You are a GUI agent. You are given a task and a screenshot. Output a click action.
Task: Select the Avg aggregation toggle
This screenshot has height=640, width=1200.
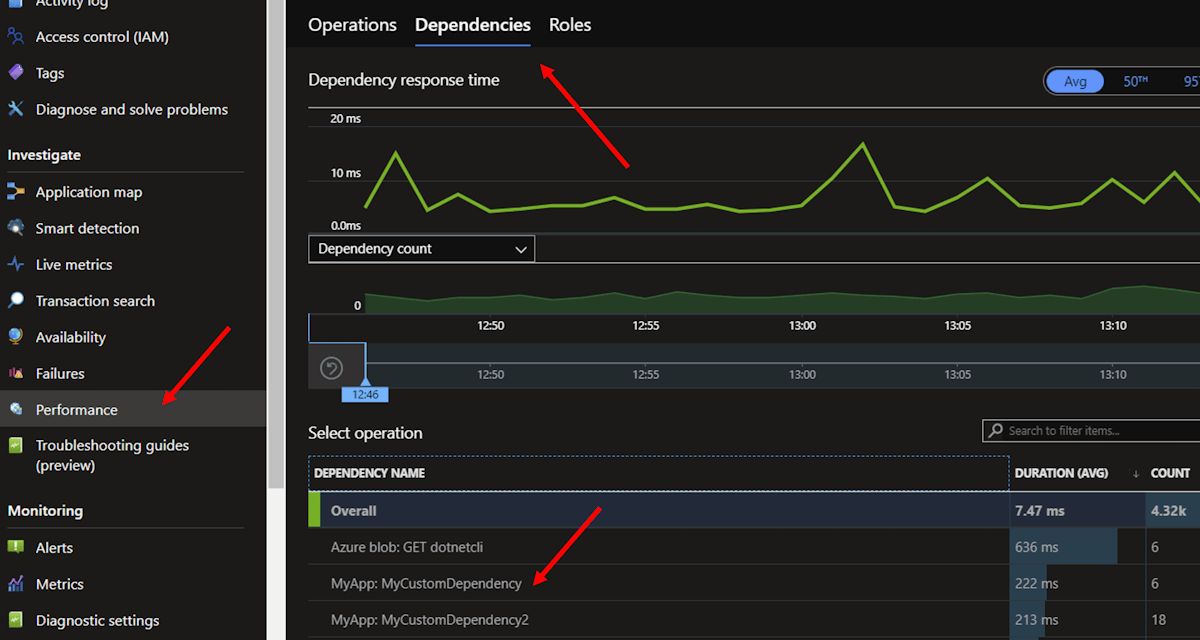[1075, 81]
